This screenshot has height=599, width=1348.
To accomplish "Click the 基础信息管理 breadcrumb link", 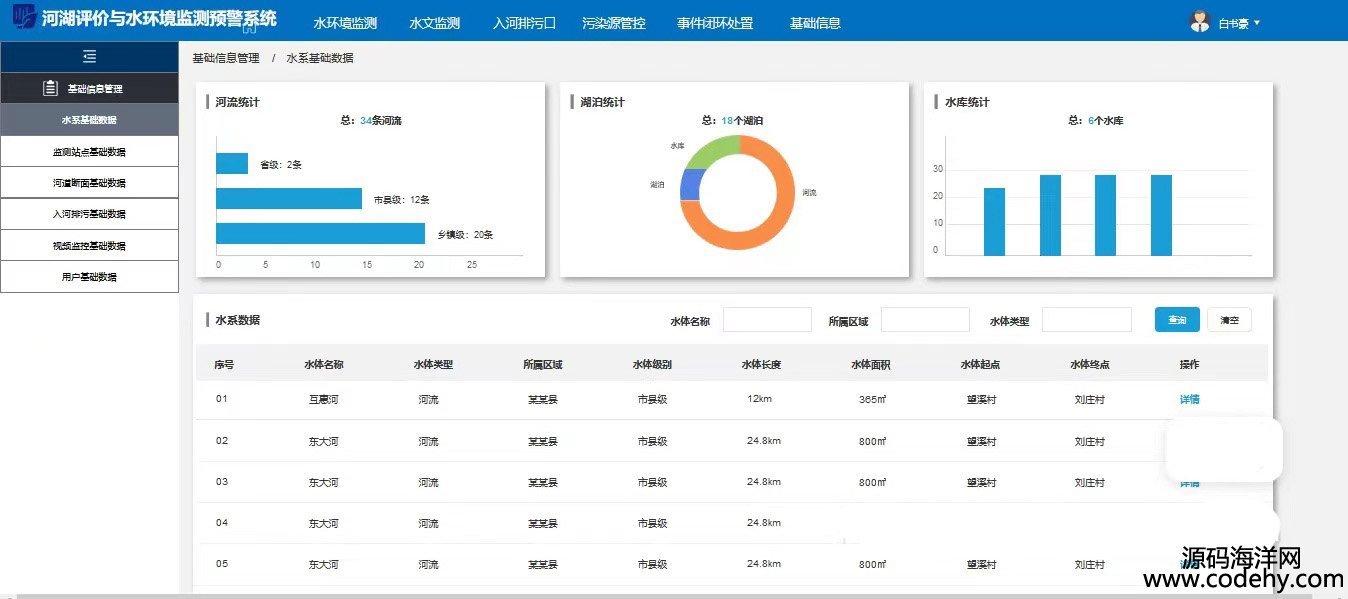I will pos(226,58).
